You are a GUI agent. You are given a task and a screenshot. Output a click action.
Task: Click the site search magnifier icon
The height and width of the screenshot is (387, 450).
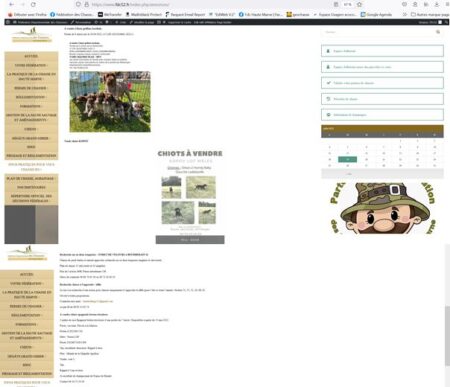(x=438, y=32)
